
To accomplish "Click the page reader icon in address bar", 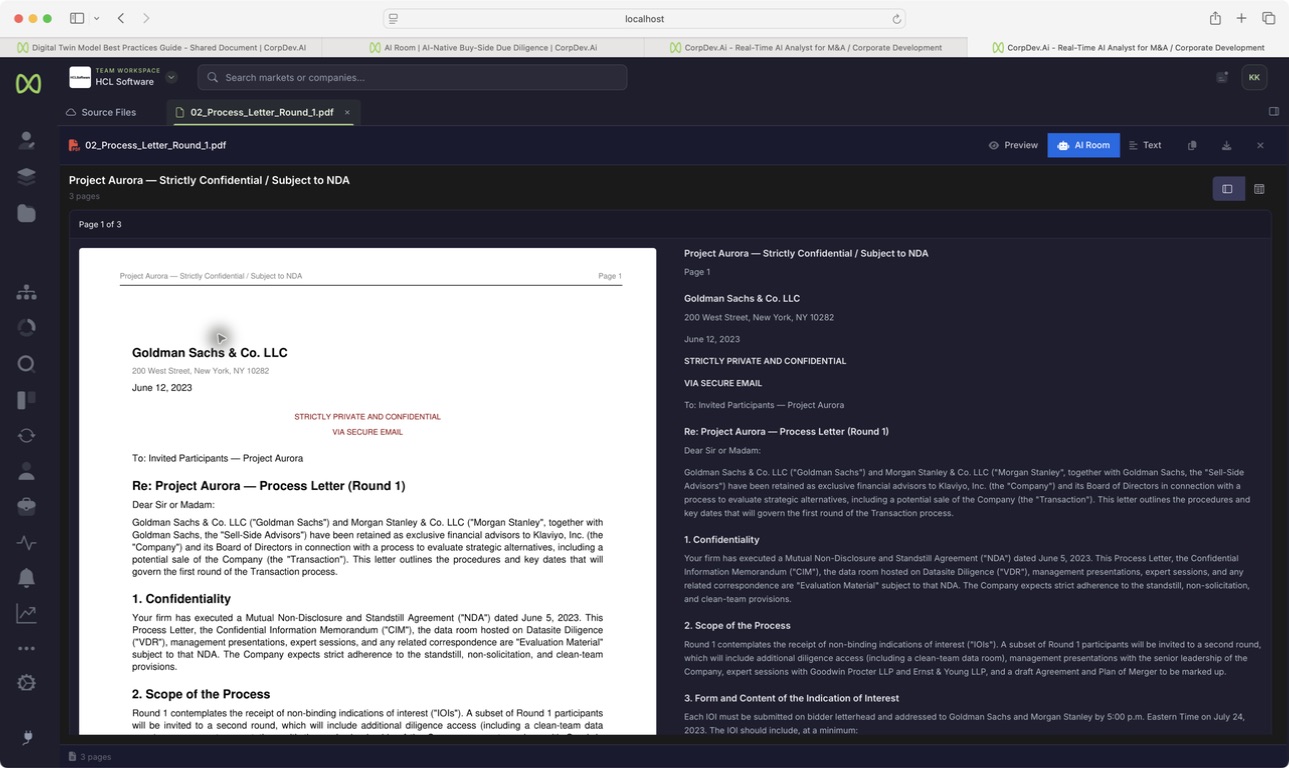I will point(393,19).
